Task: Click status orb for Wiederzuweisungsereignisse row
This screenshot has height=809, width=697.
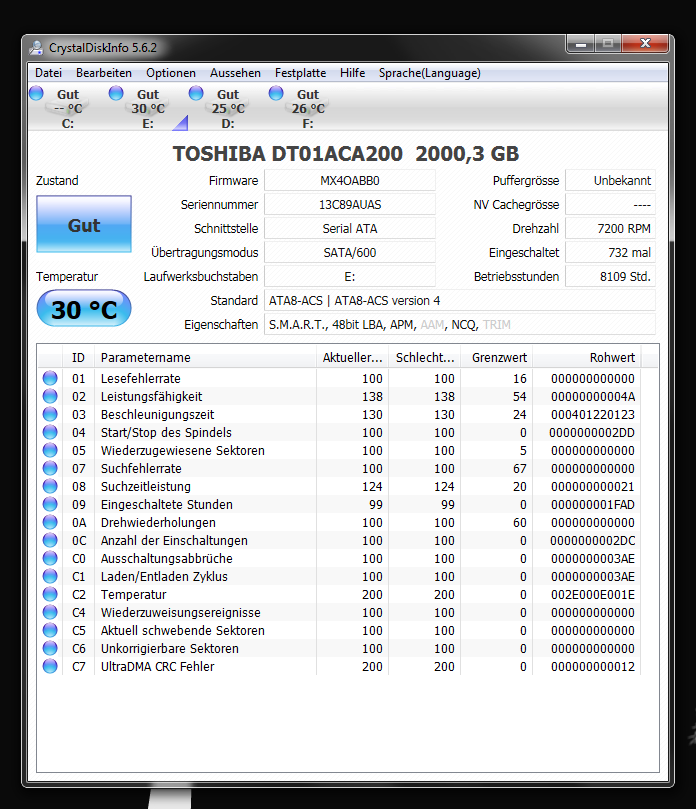Action: click(x=50, y=612)
